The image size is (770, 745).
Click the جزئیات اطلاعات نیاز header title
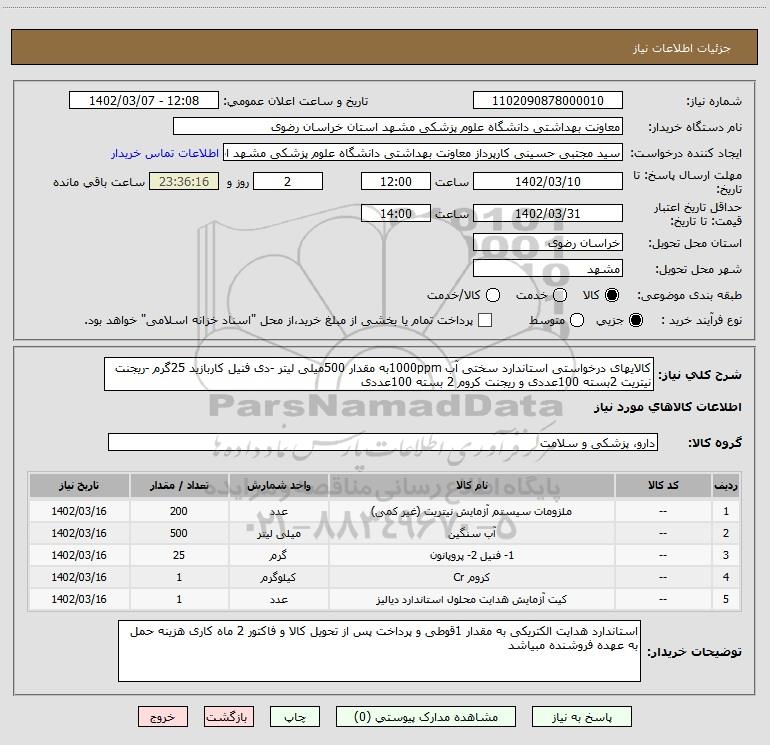682,48
